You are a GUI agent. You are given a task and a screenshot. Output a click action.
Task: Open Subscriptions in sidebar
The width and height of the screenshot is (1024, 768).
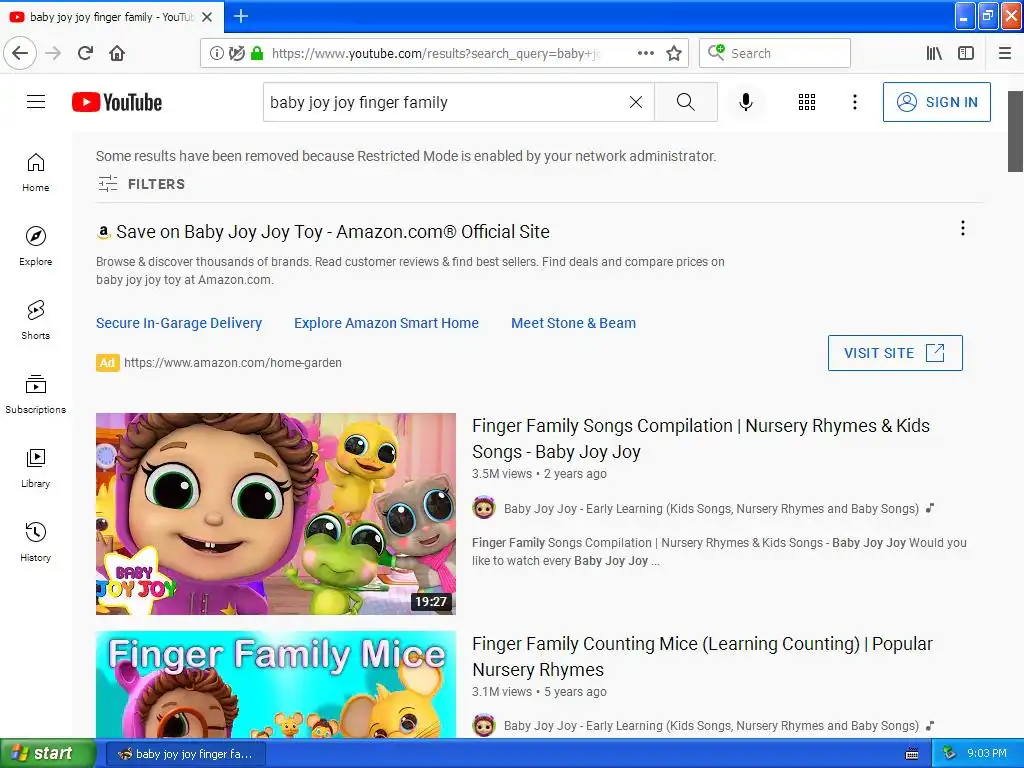point(35,394)
